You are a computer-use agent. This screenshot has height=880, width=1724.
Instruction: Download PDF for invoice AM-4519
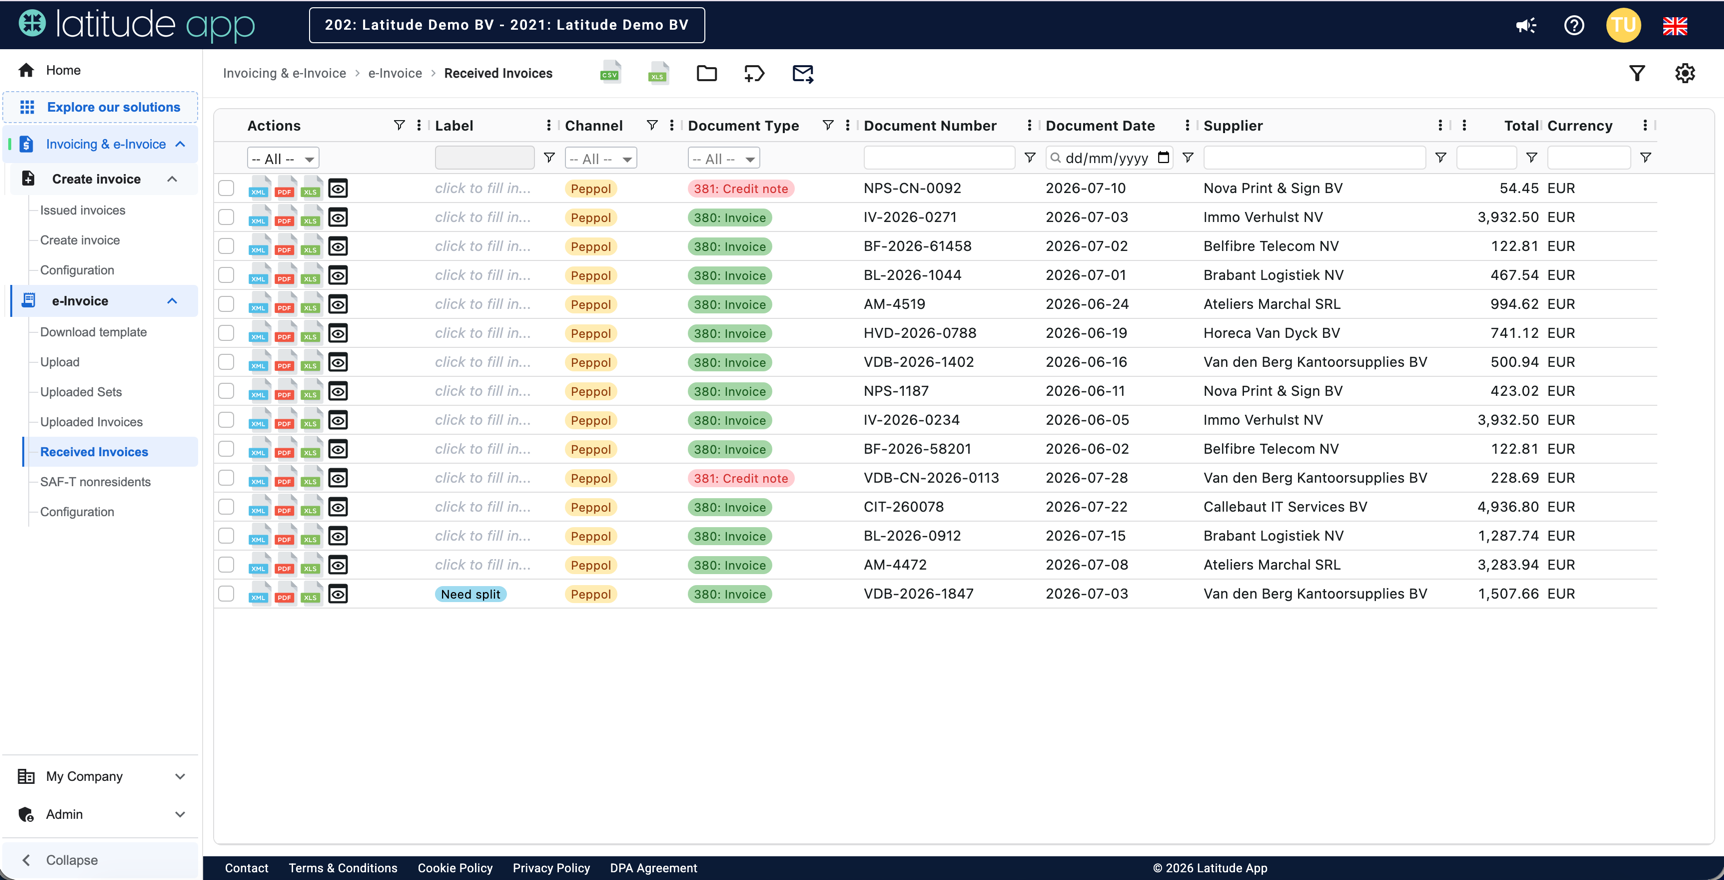(x=285, y=305)
